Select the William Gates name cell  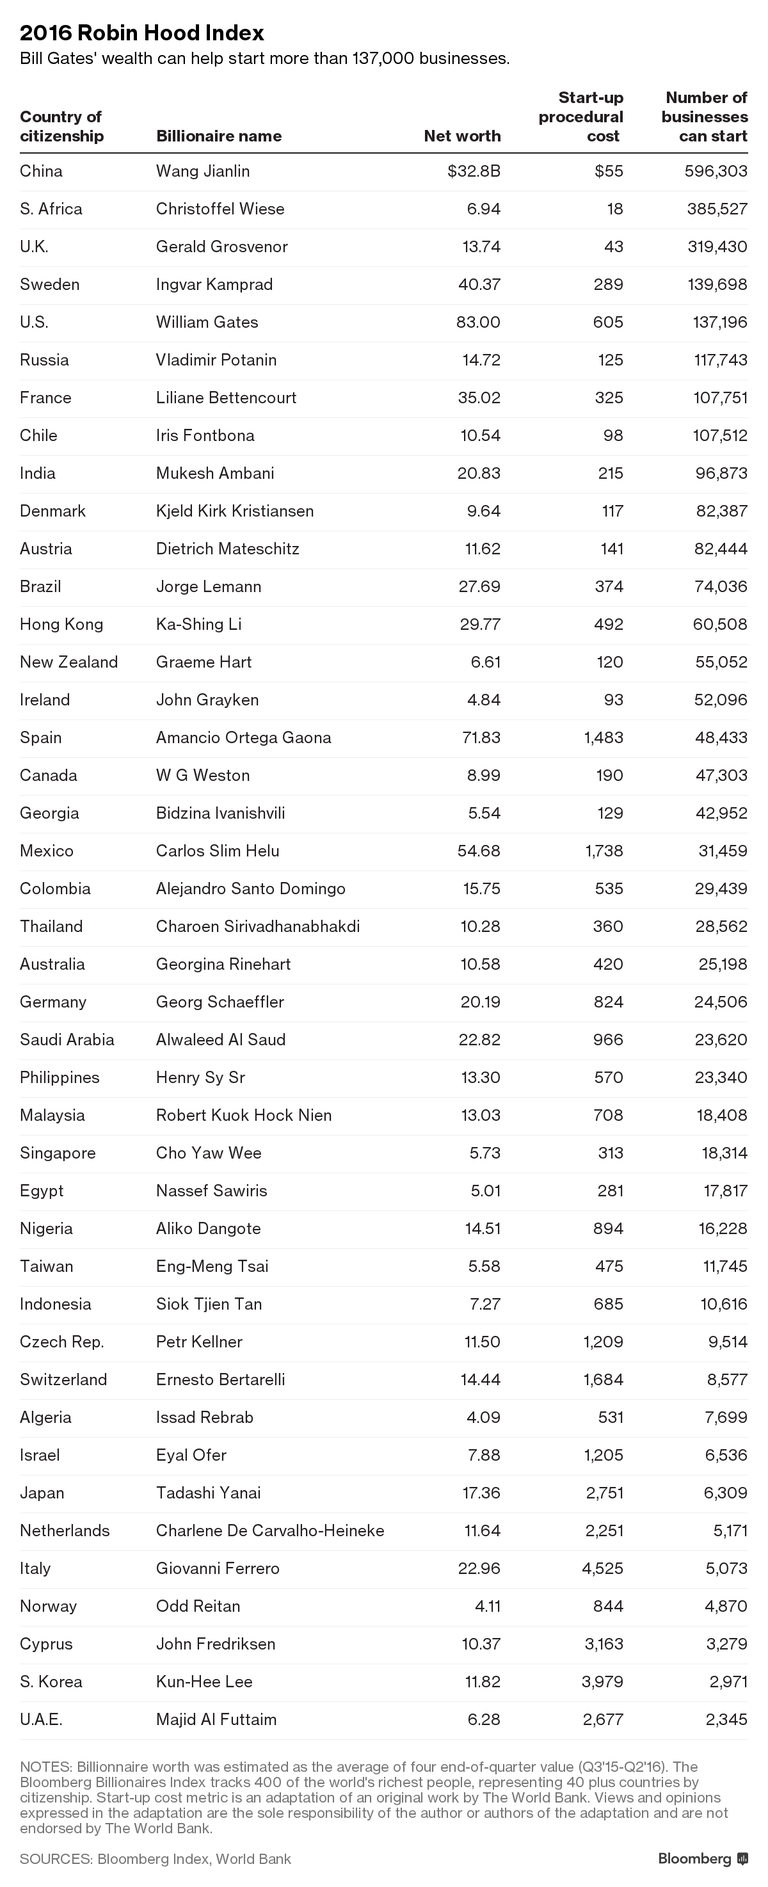pyautogui.click(x=207, y=322)
